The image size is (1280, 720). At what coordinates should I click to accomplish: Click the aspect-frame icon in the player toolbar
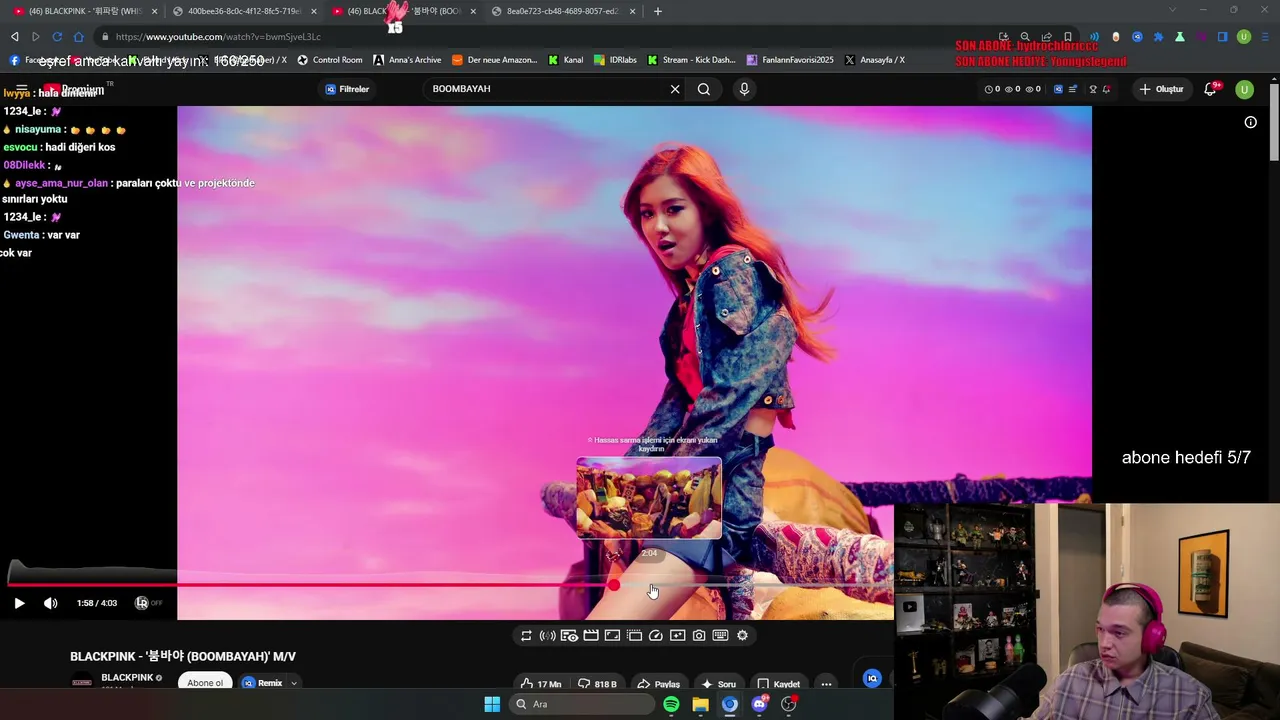pyautogui.click(x=612, y=635)
